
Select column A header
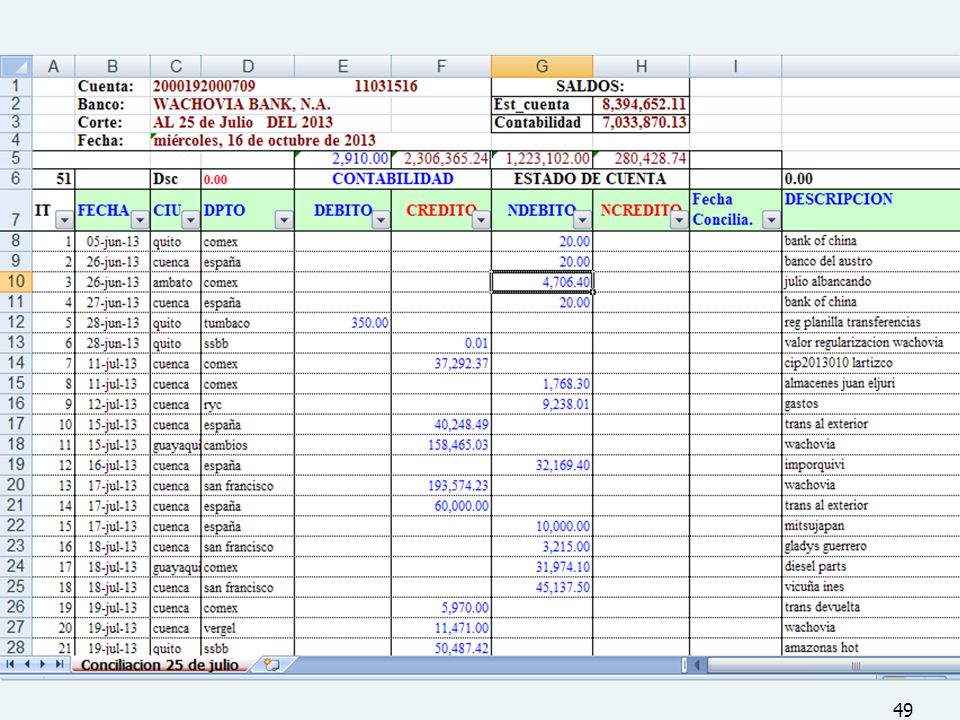(53, 66)
